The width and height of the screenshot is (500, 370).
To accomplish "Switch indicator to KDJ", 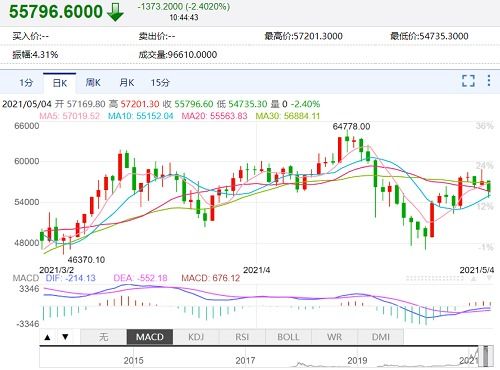I will click(x=196, y=337).
